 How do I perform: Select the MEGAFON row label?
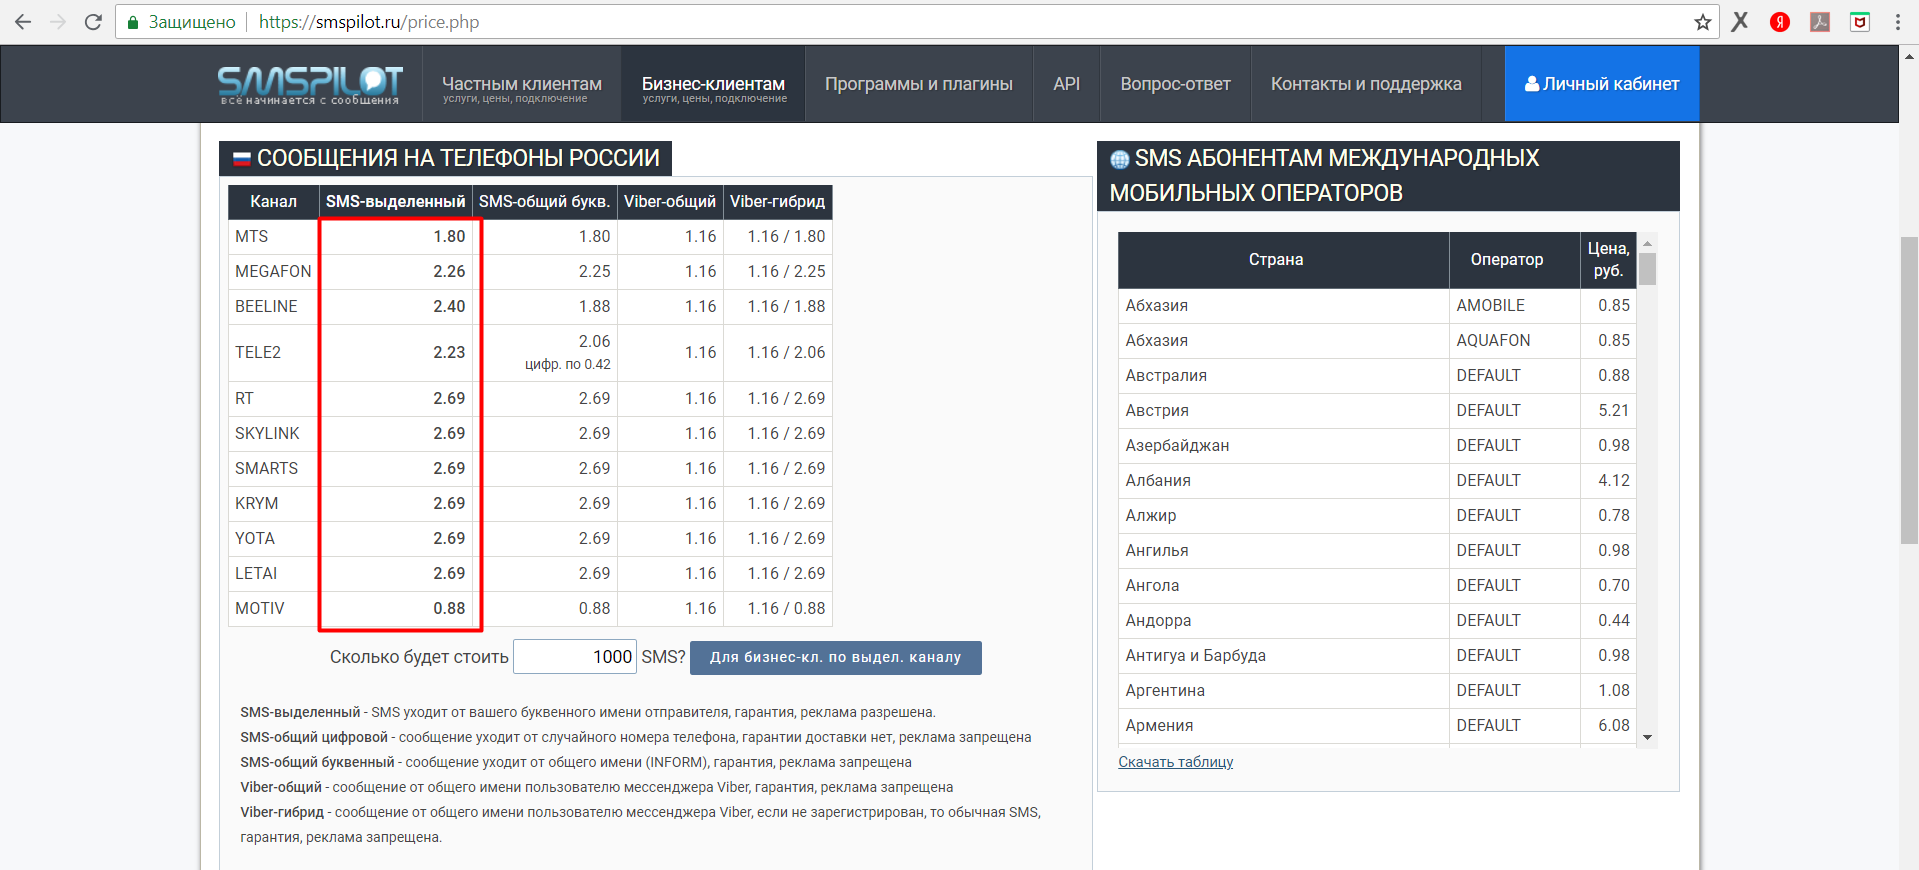point(273,272)
